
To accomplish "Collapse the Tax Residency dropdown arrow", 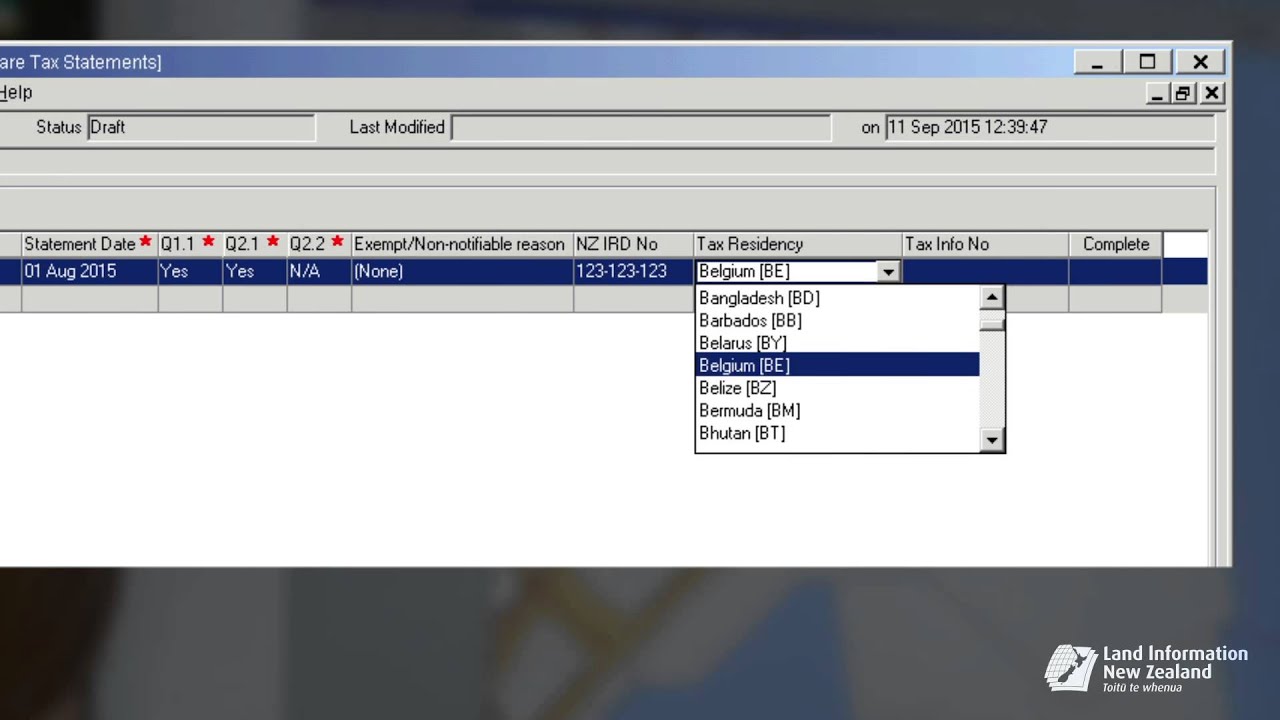I will click(x=888, y=272).
